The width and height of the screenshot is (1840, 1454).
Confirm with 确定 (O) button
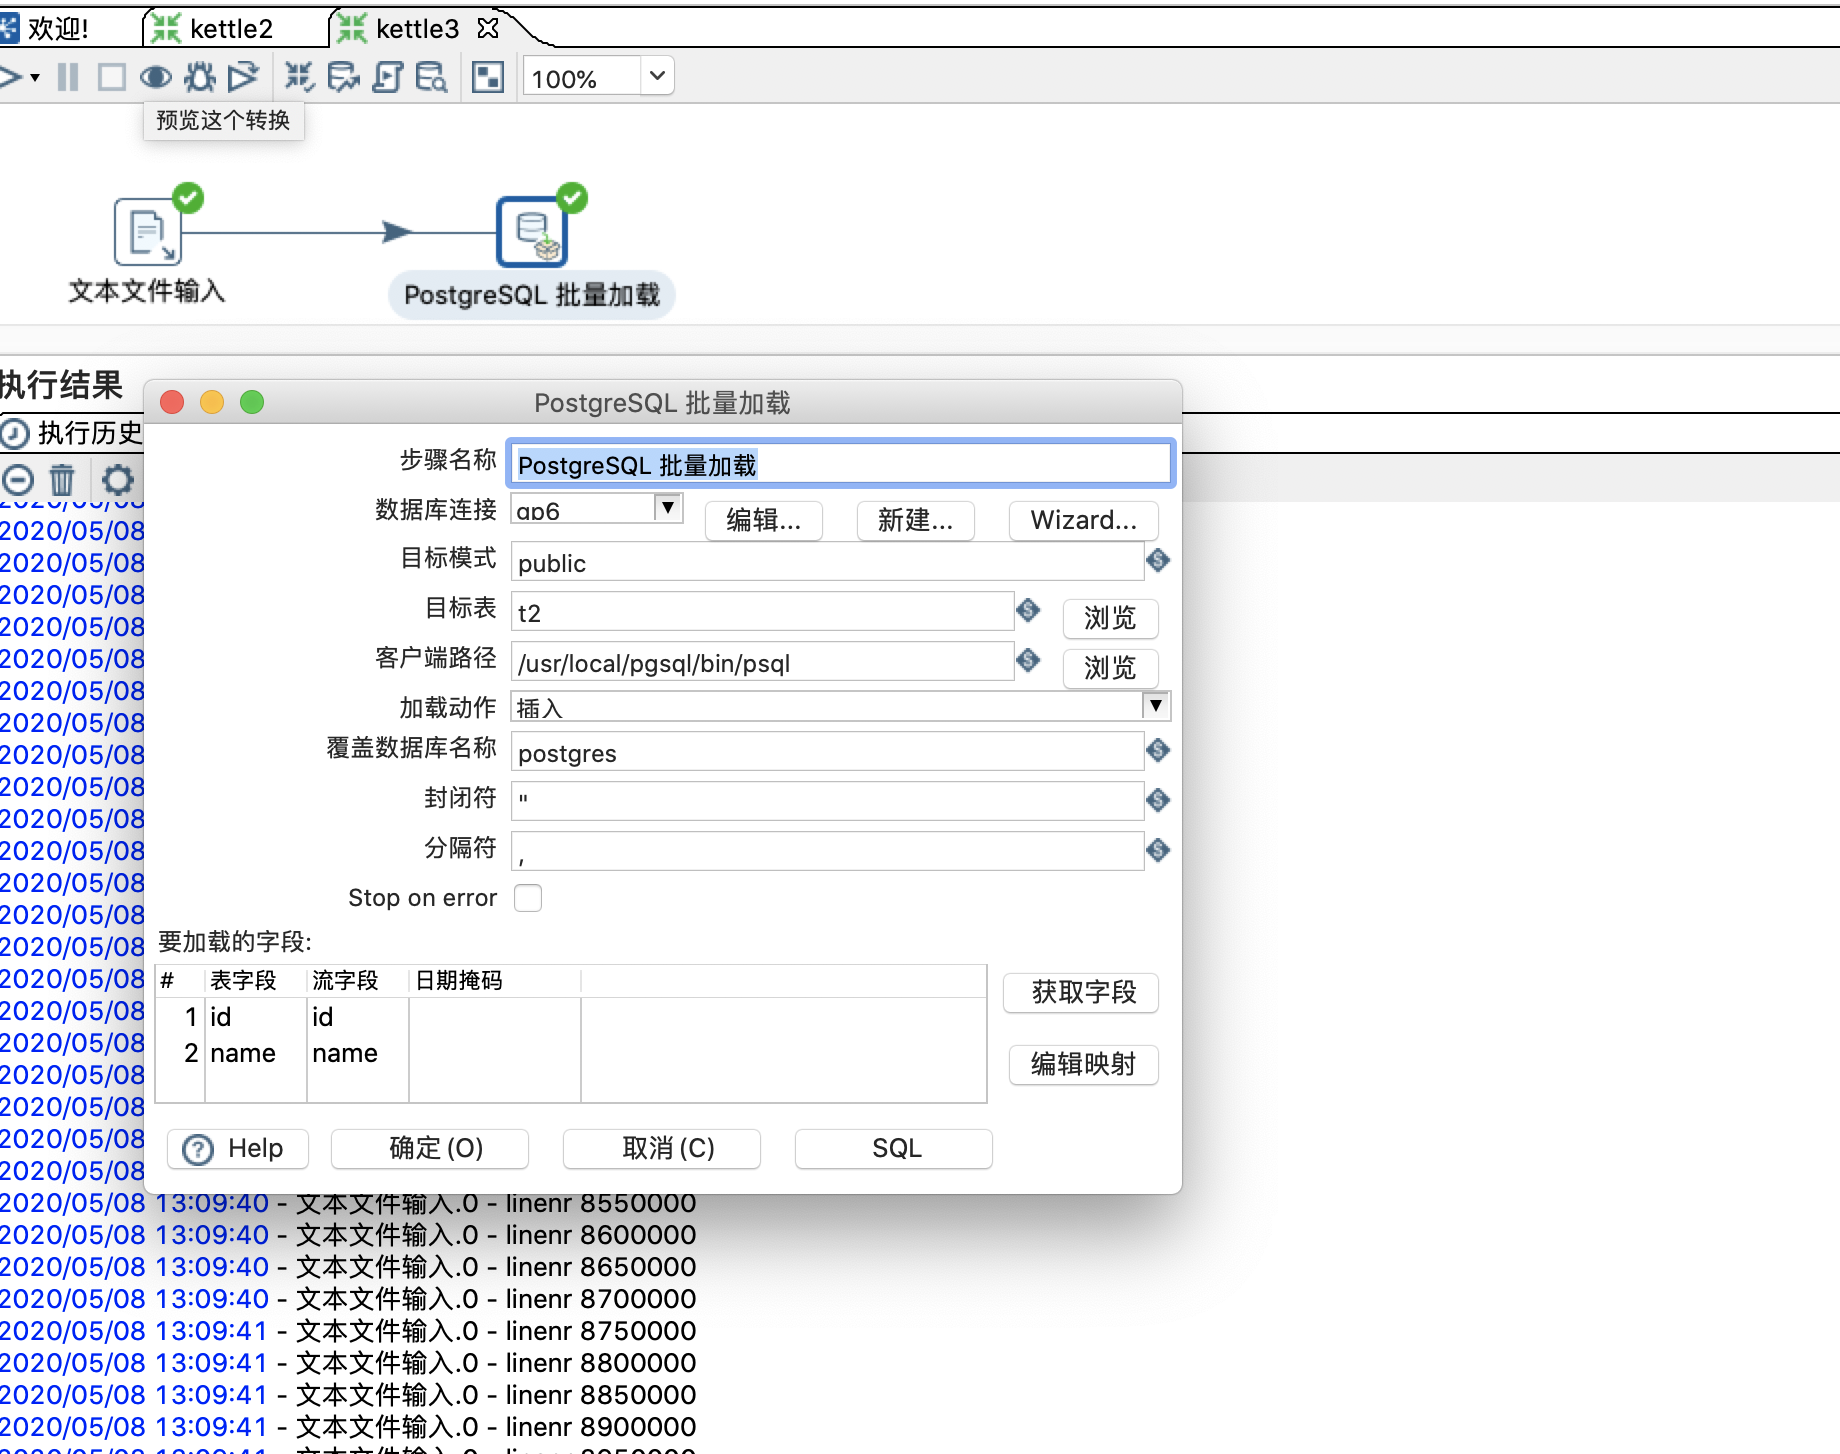pyautogui.click(x=430, y=1148)
